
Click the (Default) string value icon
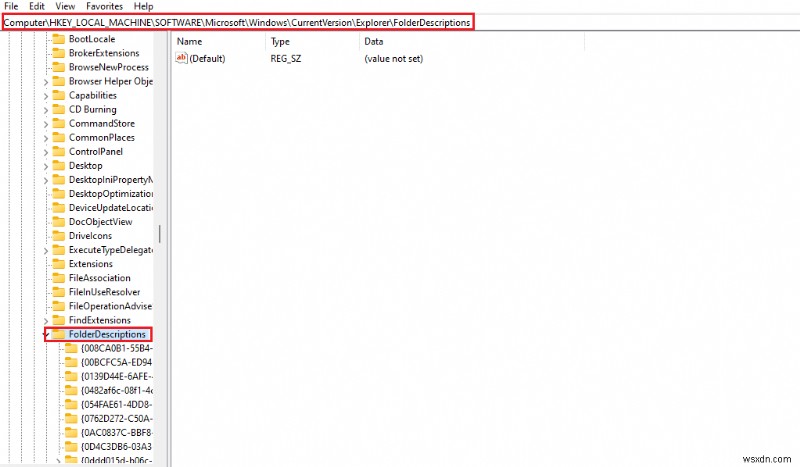[x=181, y=58]
